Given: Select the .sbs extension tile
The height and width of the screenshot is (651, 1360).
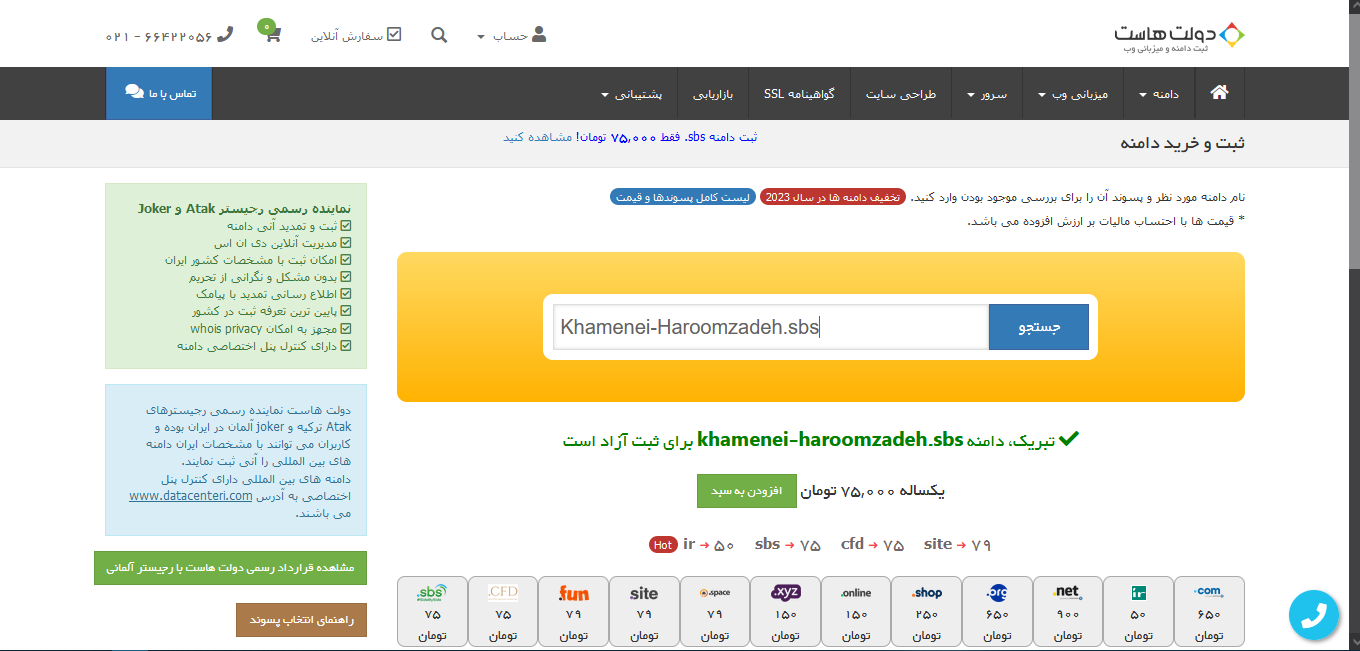Looking at the screenshot, I should click(432, 611).
